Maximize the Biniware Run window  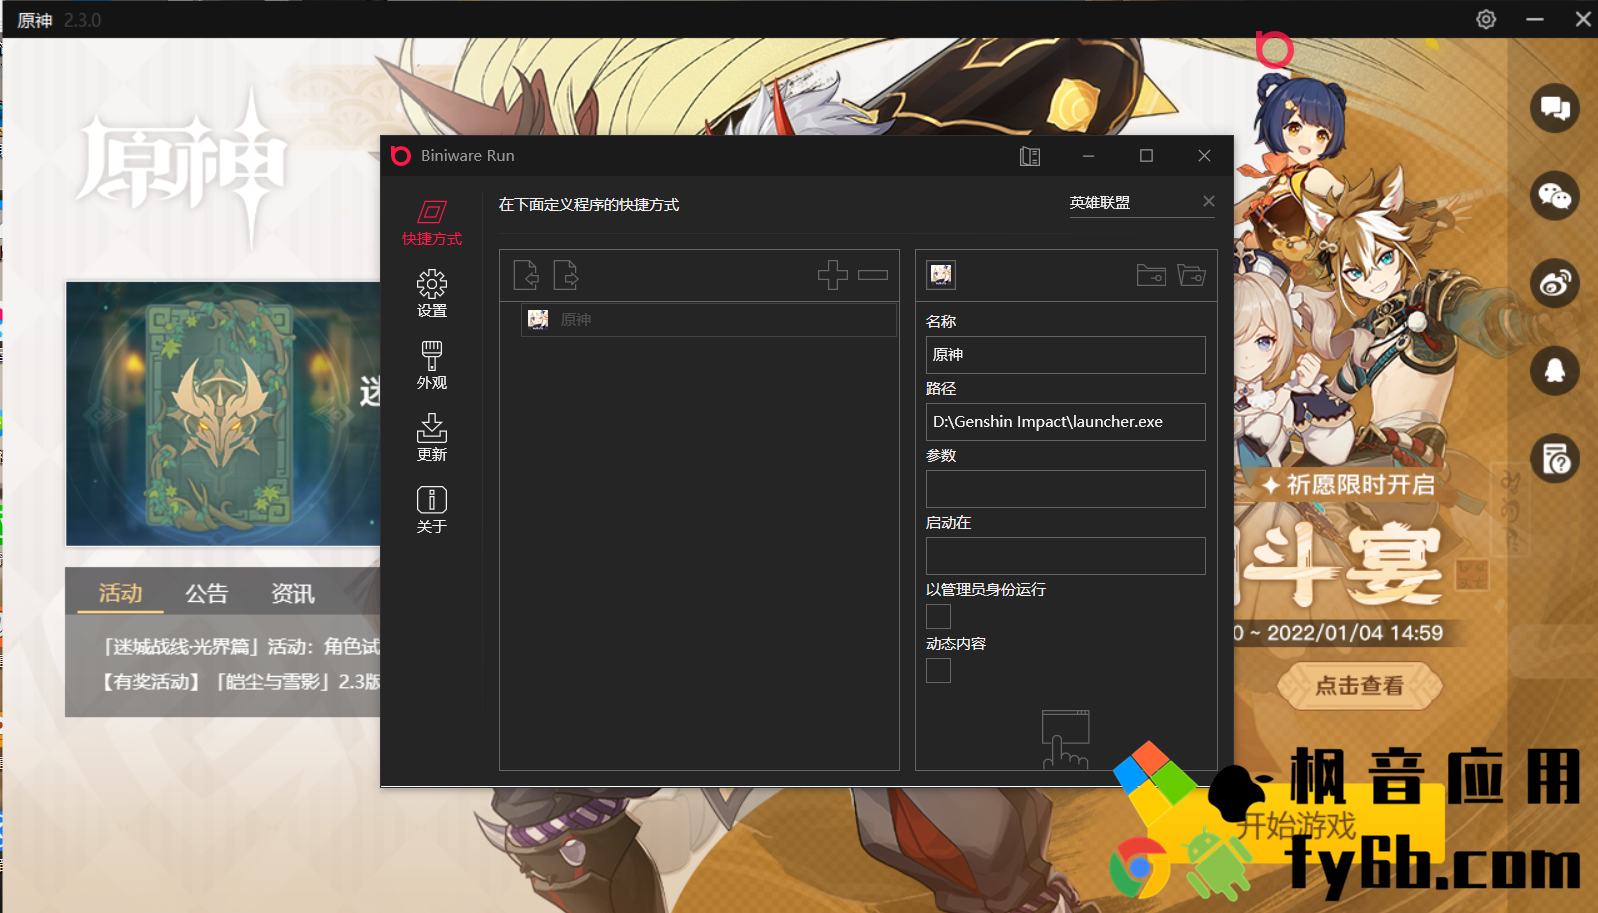pyautogui.click(x=1146, y=156)
